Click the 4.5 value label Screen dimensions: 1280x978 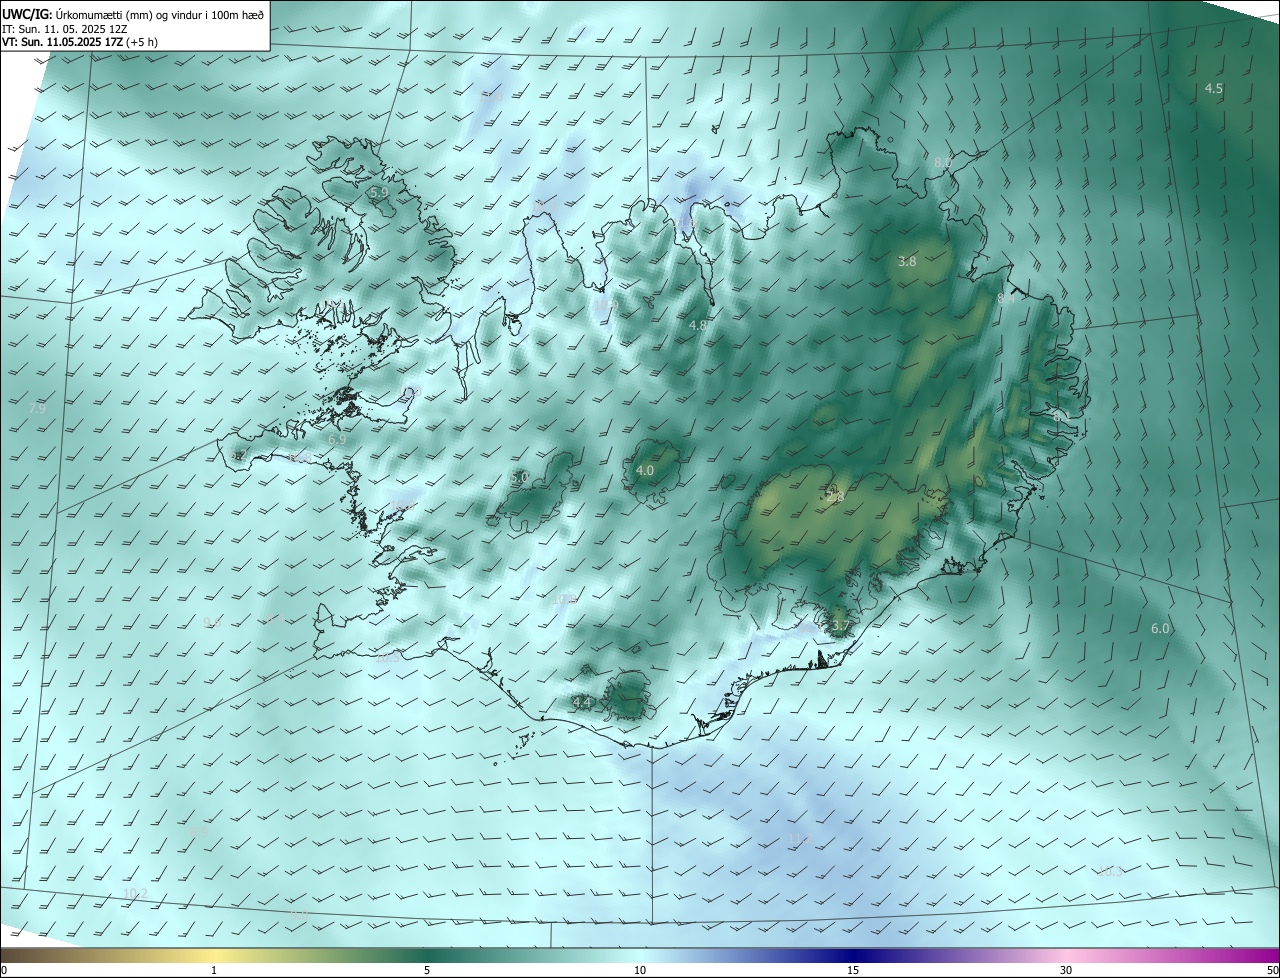pos(1213,89)
